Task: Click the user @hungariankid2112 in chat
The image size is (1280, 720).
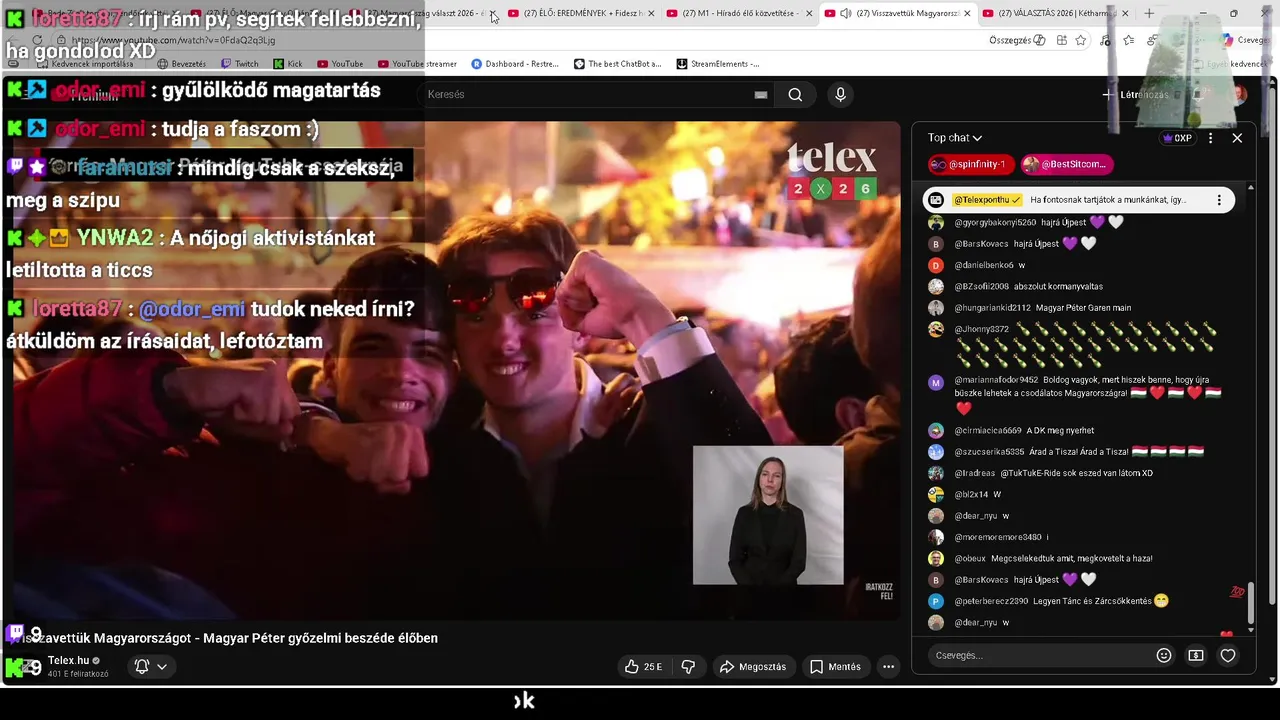Action: tap(992, 308)
